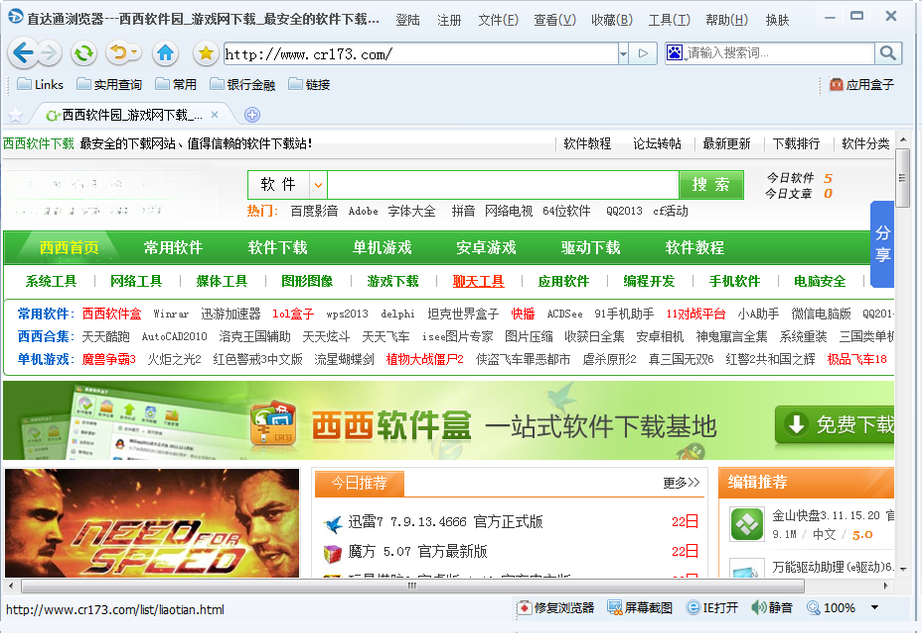Open the 软件 search category dropdown
This screenshot has height=633, width=922.
(318, 185)
